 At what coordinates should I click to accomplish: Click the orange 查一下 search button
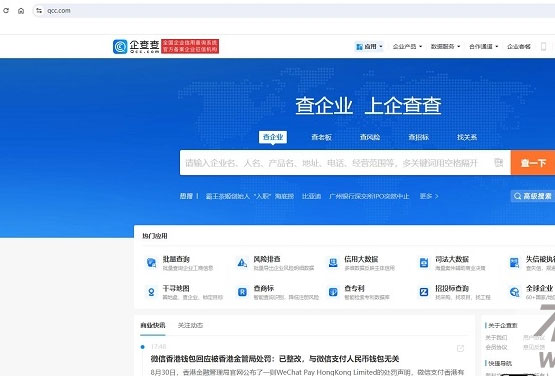(533, 163)
